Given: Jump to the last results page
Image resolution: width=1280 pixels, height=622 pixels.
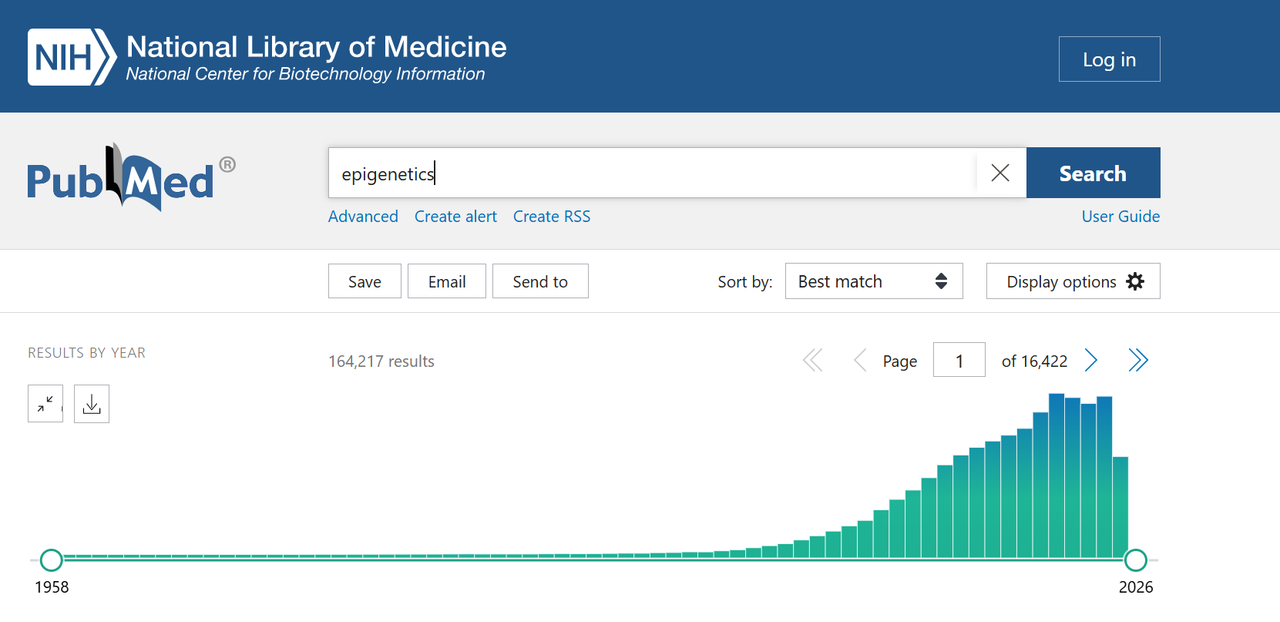Looking at the screenshot, I should tap(1138, 361).
